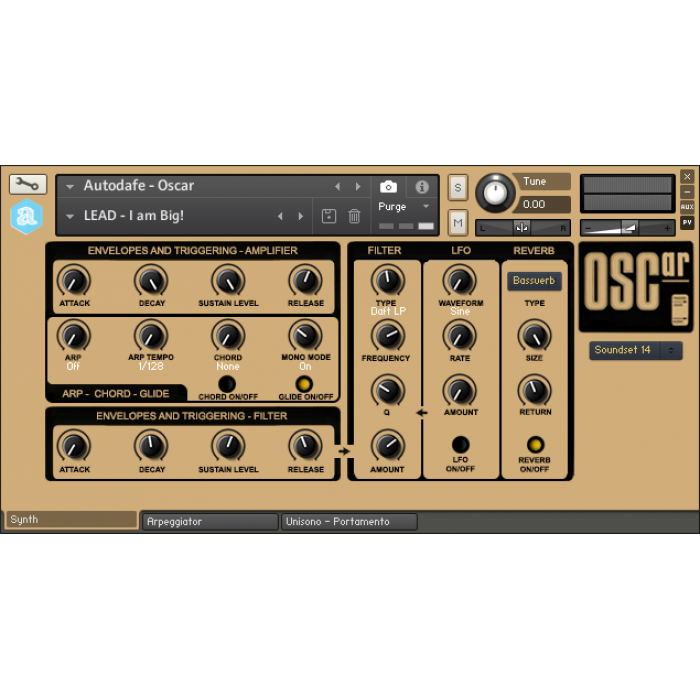Expand the LEAD - I am Big! snapshot dropdown
This screenshot has width=700, height=700.
[70, 217]
